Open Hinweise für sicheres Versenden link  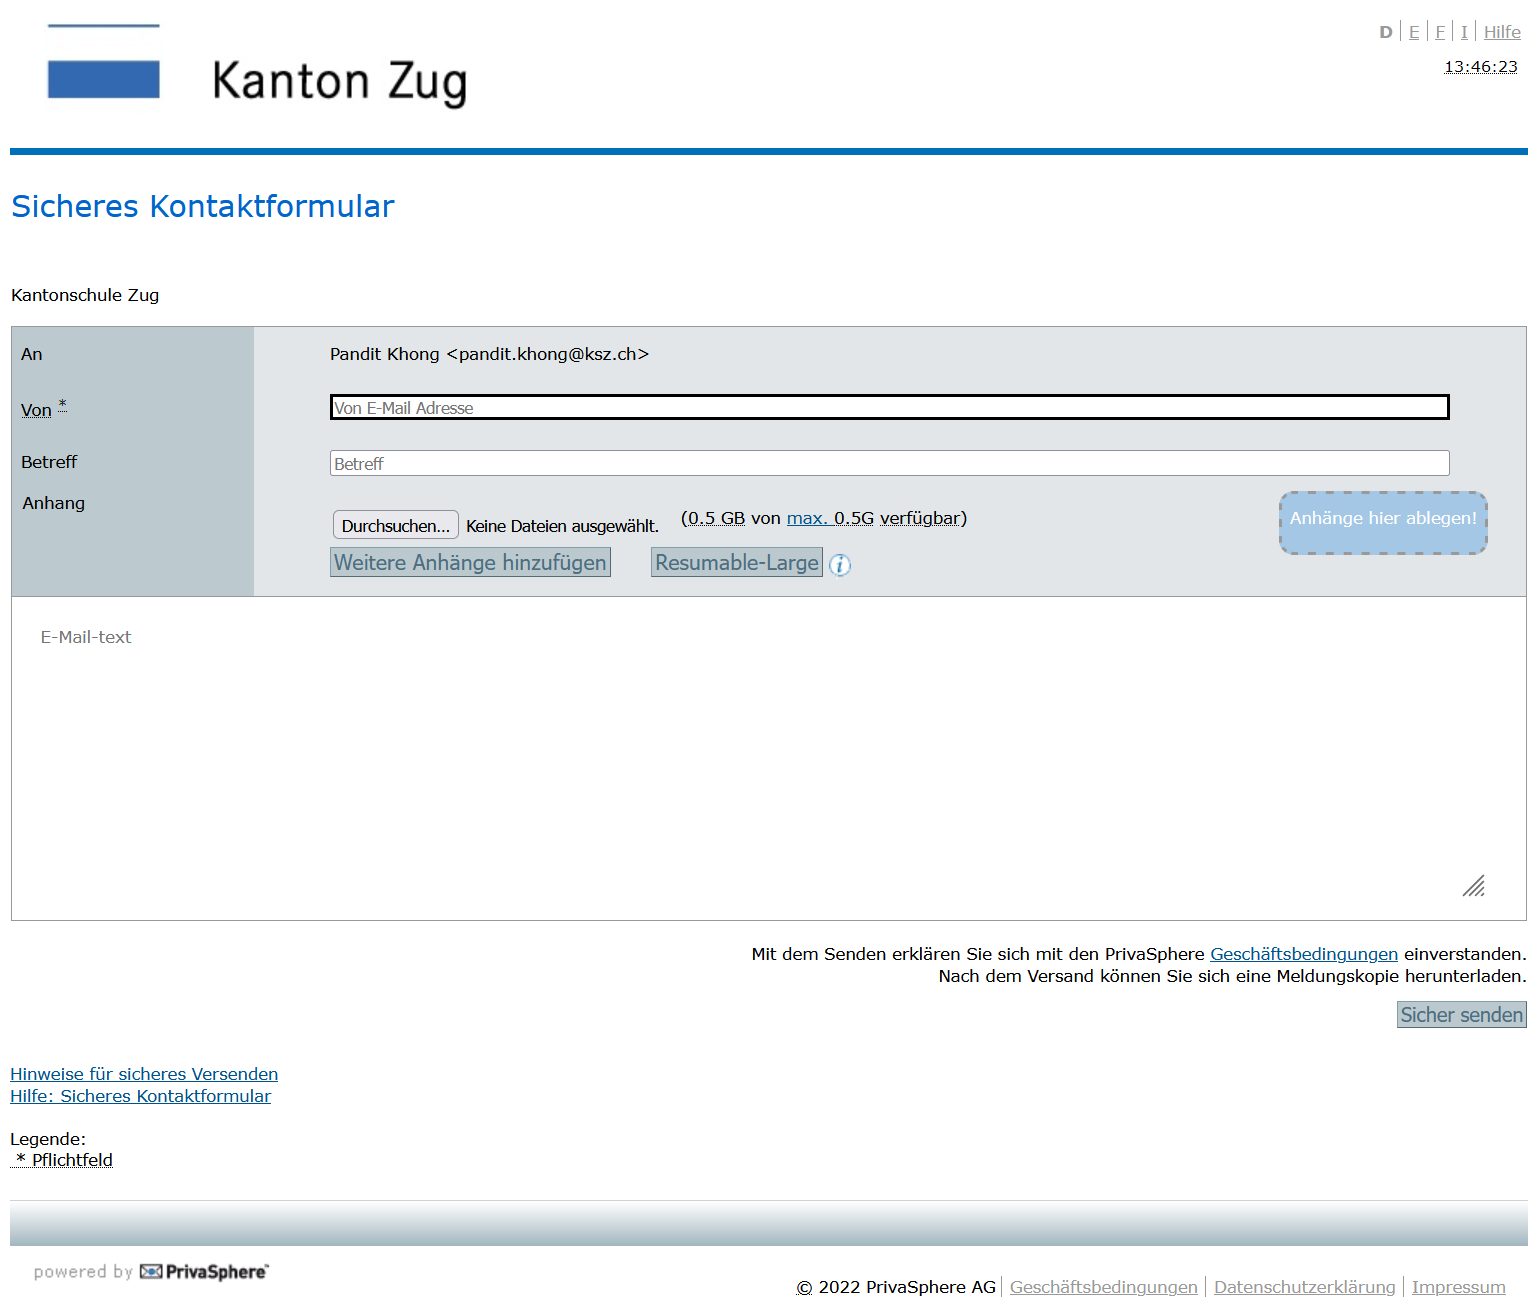pyautogui.click(x=144, y=1074)
